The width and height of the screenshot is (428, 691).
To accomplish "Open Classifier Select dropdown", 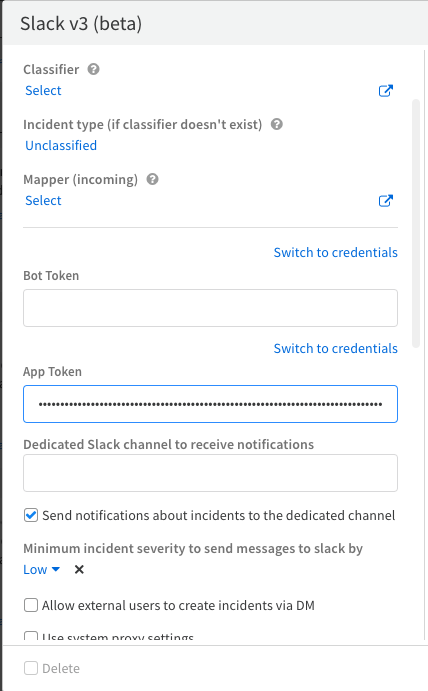I will pos(43,90).
